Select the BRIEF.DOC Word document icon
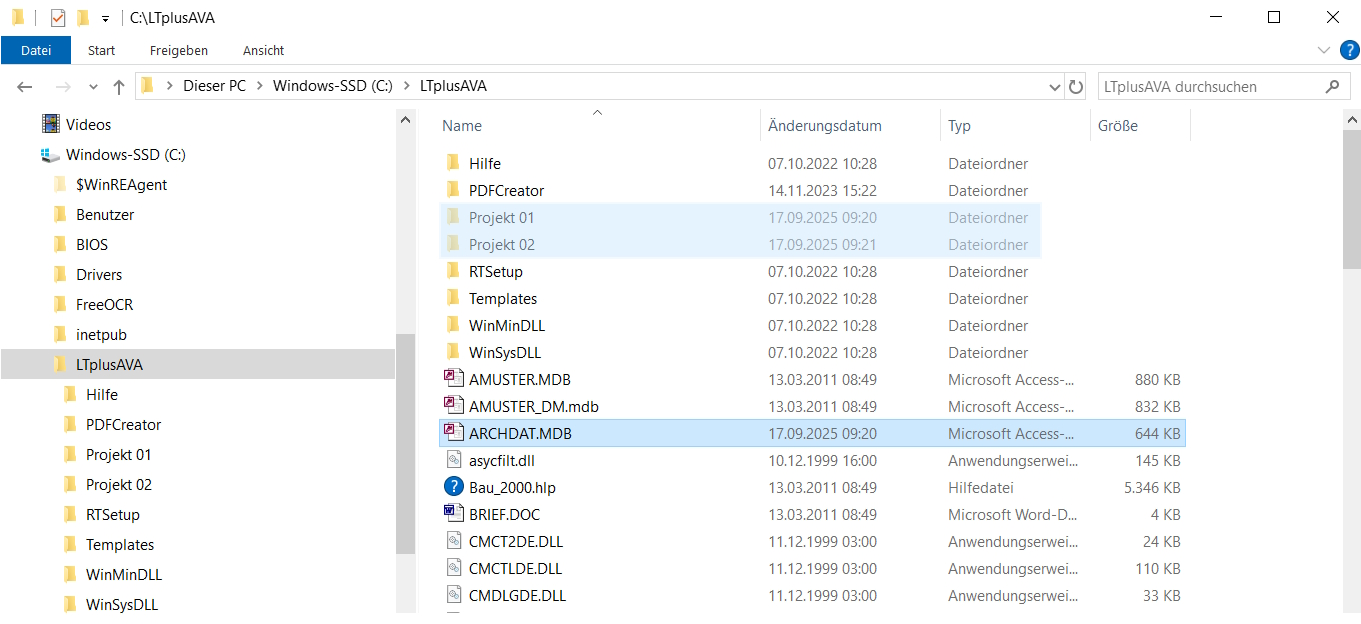 [x=454, y=515]
